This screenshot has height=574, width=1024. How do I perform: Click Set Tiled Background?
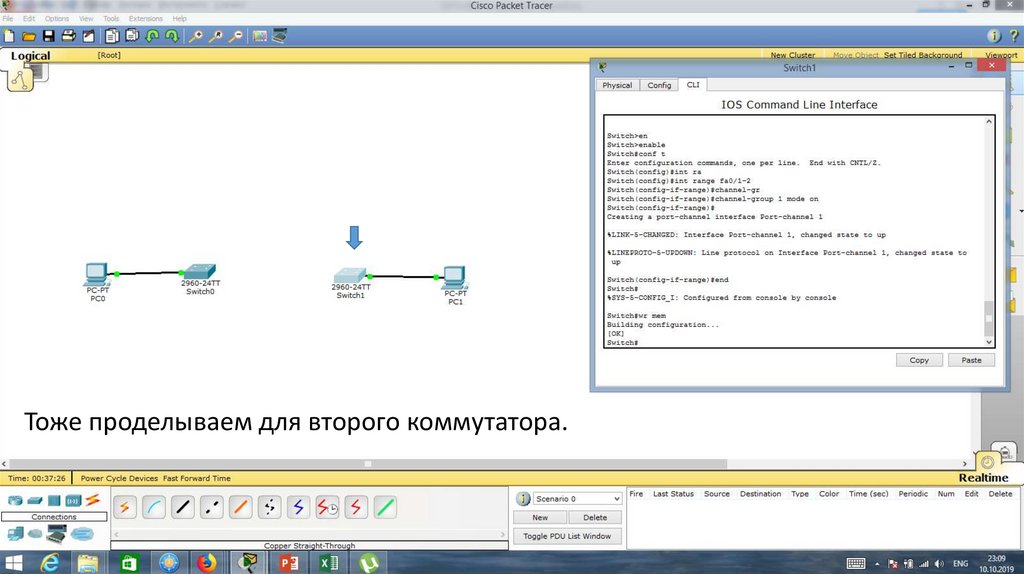[x=923, y=56]
